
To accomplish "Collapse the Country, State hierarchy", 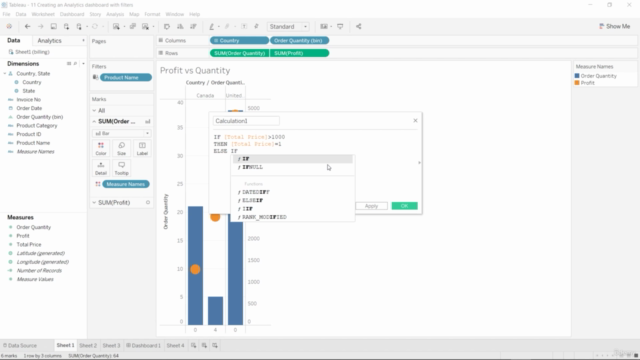I will tap(5, 73).
